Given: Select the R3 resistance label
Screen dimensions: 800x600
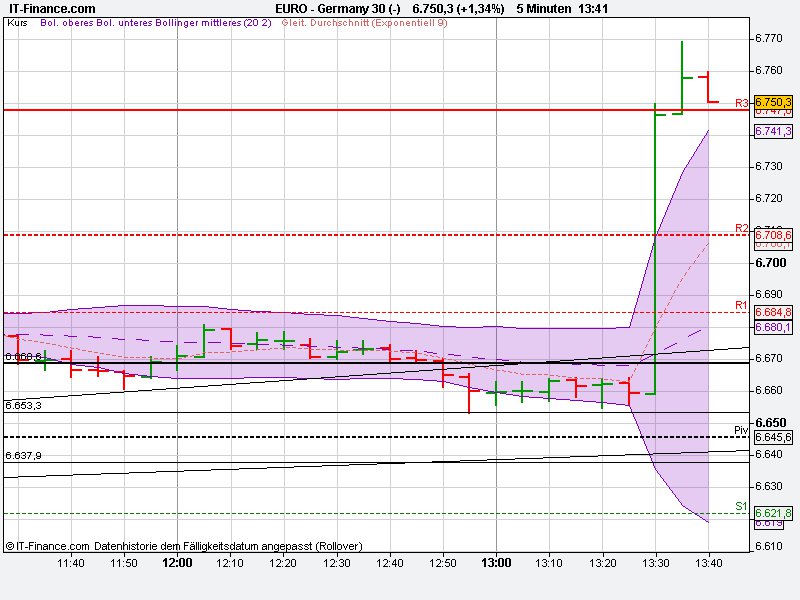Looking at the screenshot, I should [743, 102].
